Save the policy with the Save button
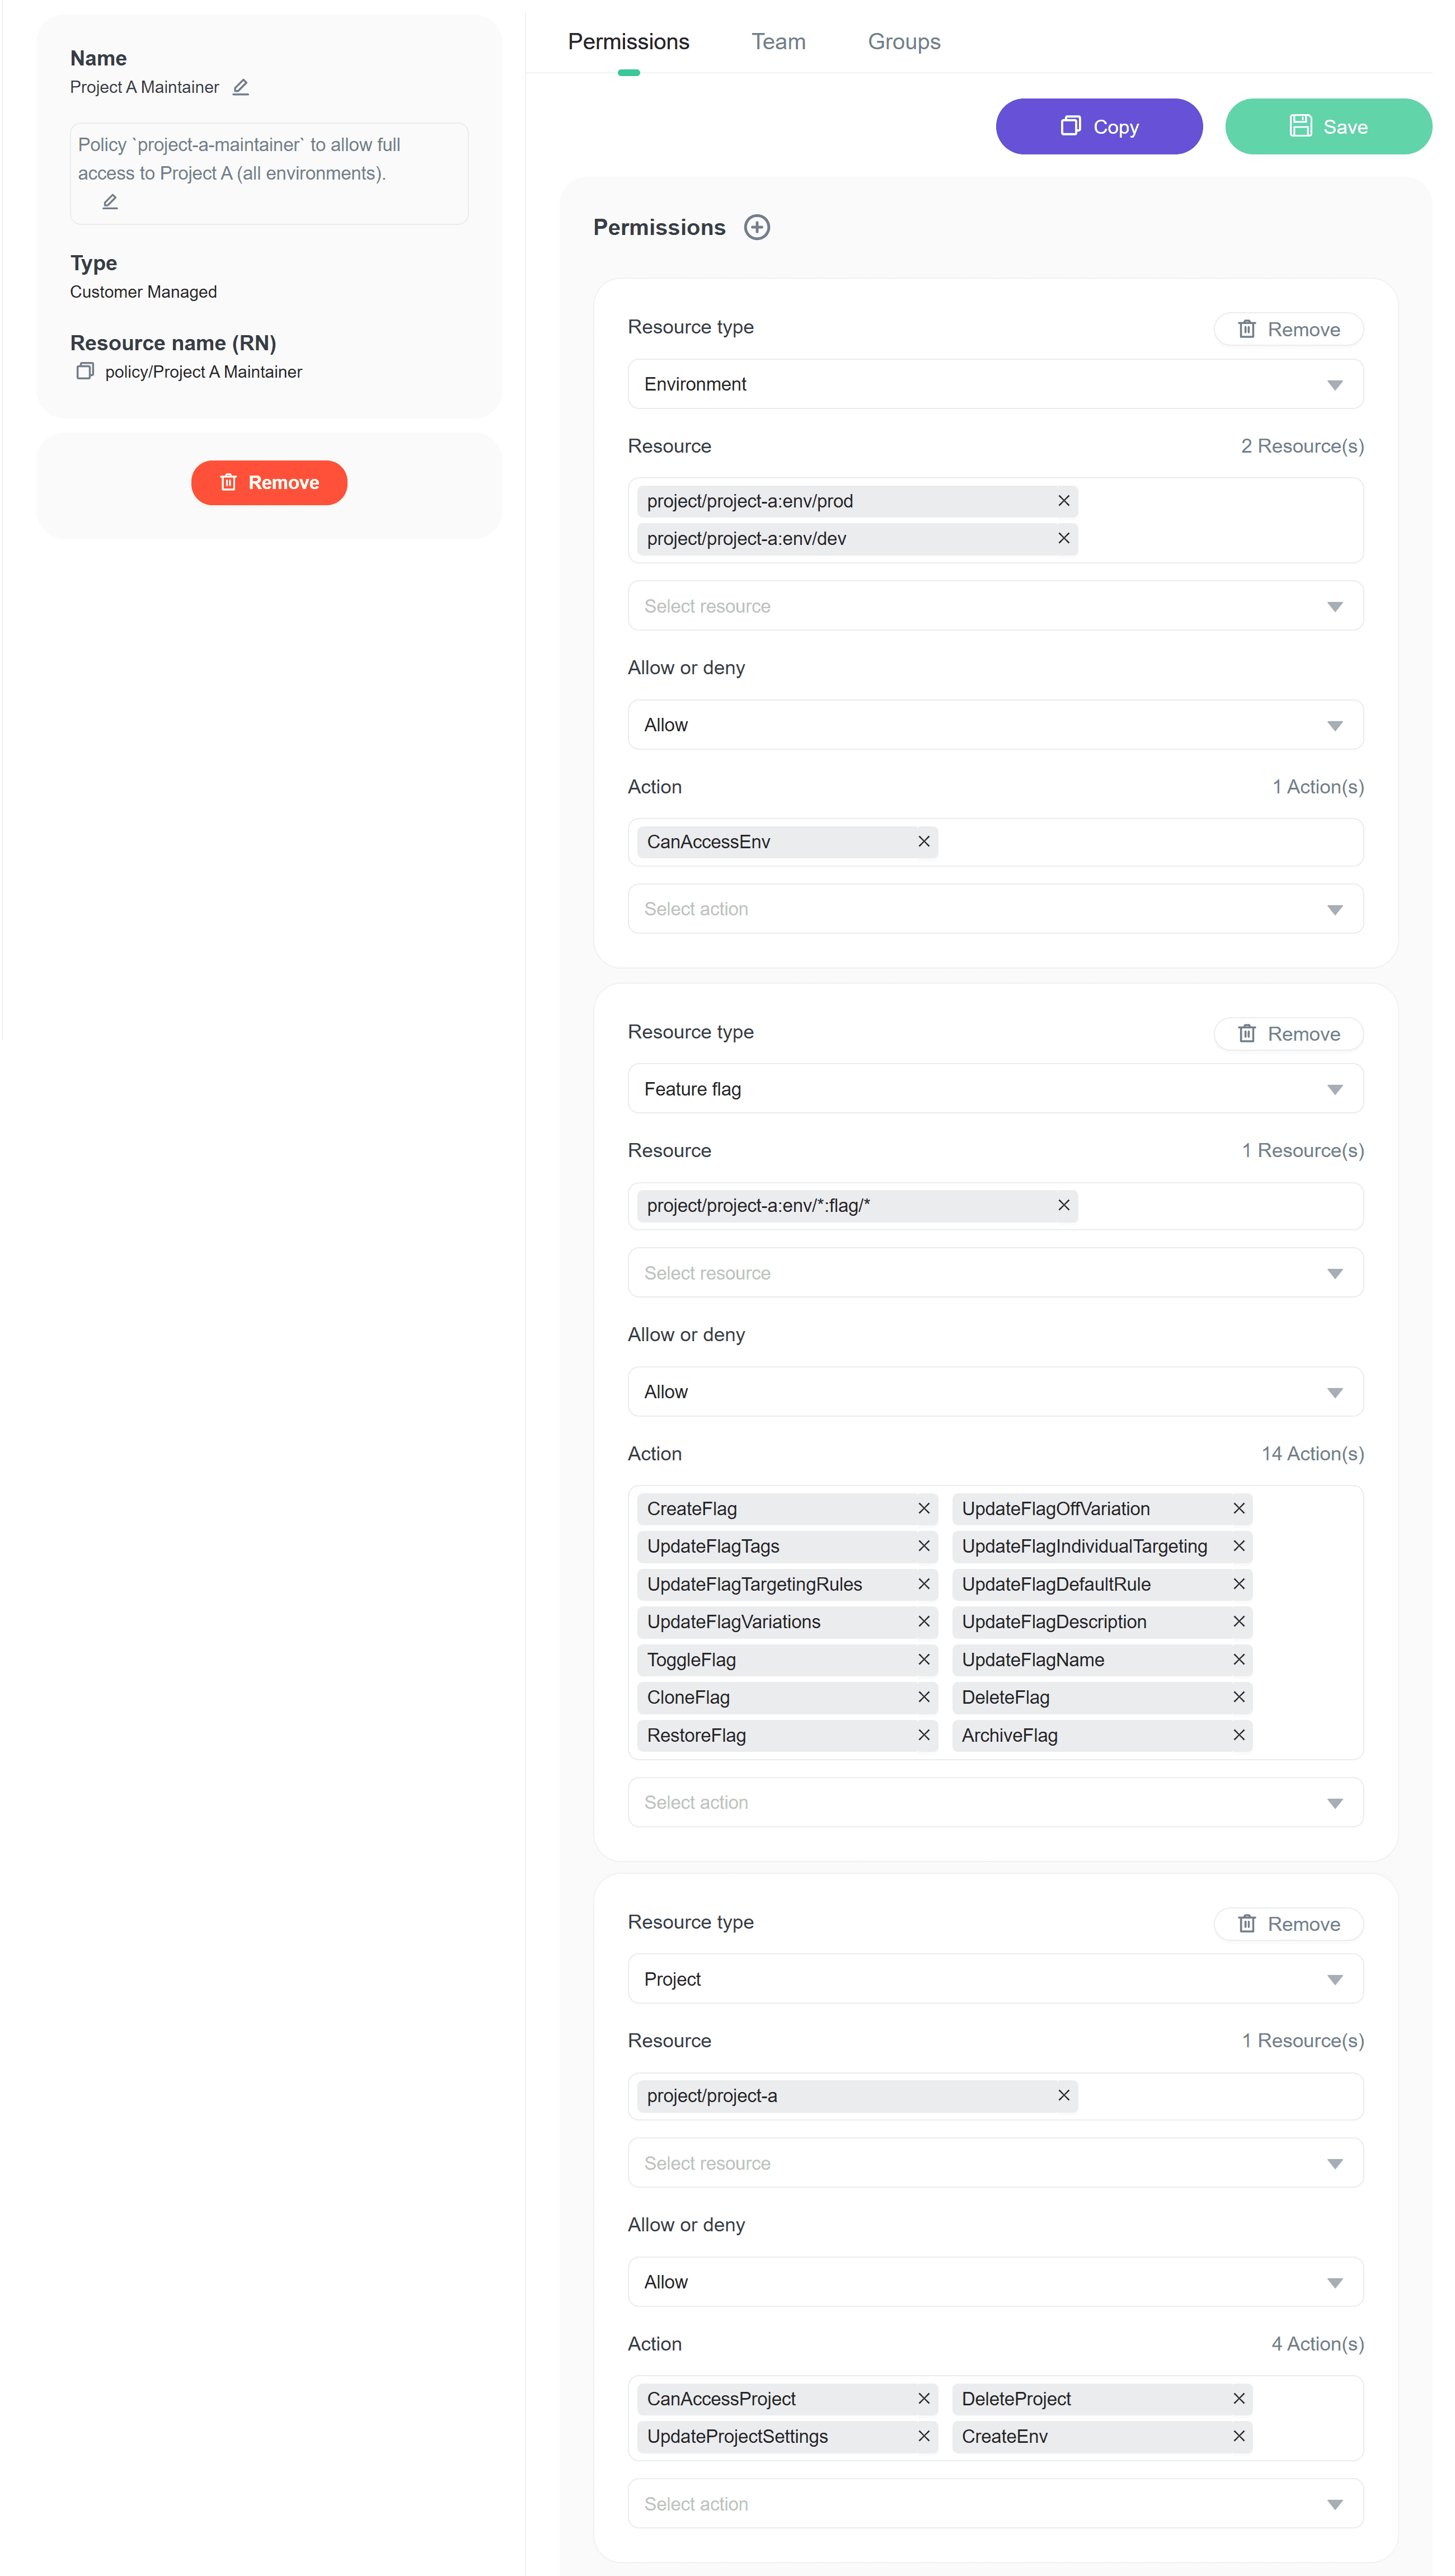 (x=1327, y=127)
